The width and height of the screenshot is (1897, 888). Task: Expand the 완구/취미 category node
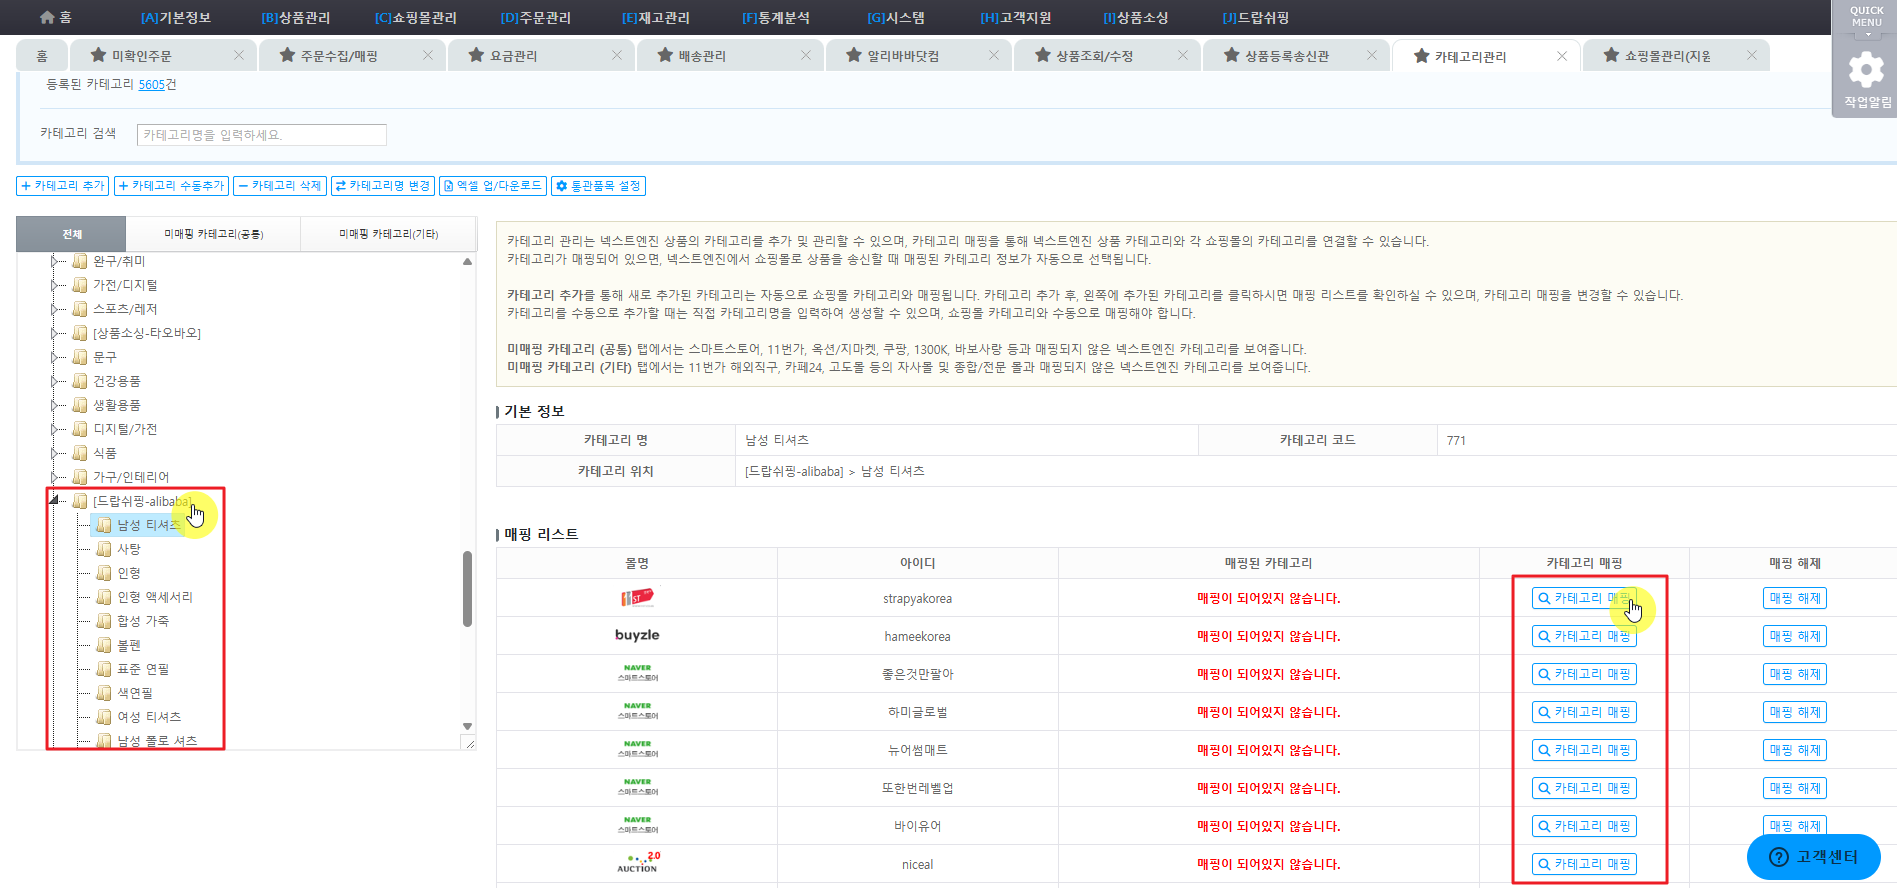(x=54, y=261)
